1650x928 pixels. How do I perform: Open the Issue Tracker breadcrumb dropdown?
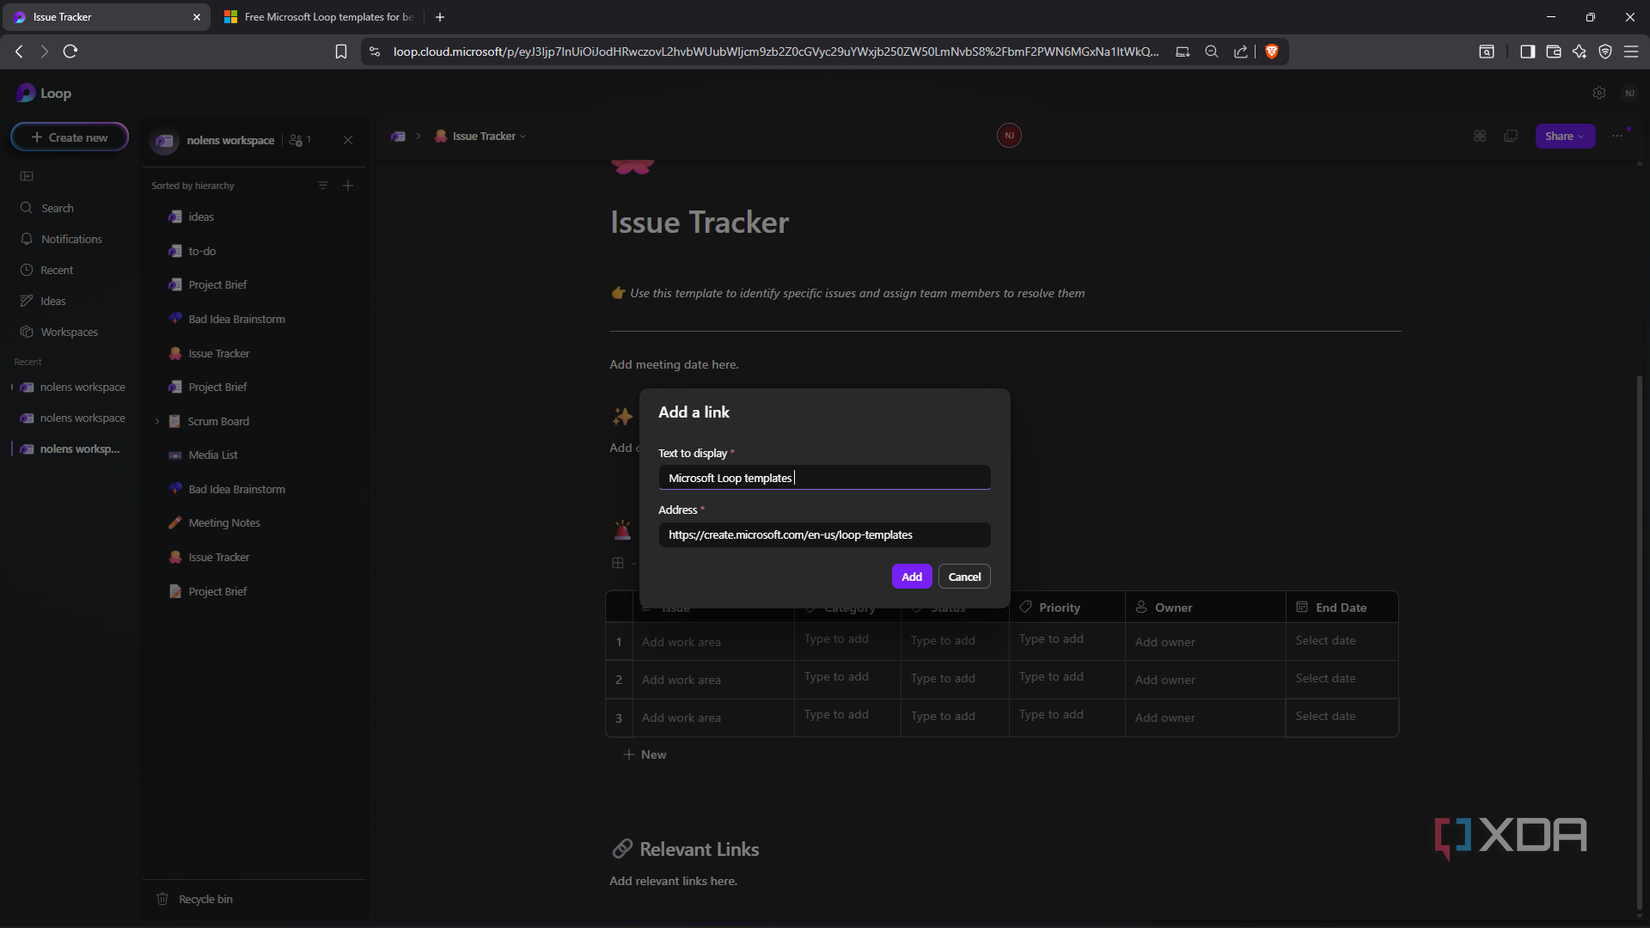coord(521,136)
